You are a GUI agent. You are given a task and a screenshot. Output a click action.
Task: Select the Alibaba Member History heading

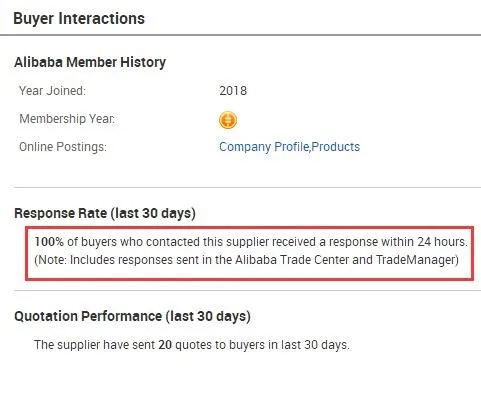point(90,62)
